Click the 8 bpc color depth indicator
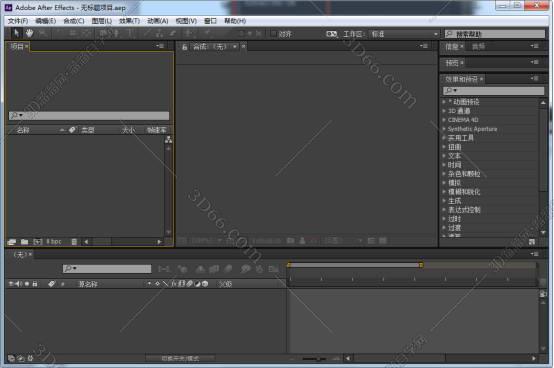Screen dimensions: 554x368 54,242
